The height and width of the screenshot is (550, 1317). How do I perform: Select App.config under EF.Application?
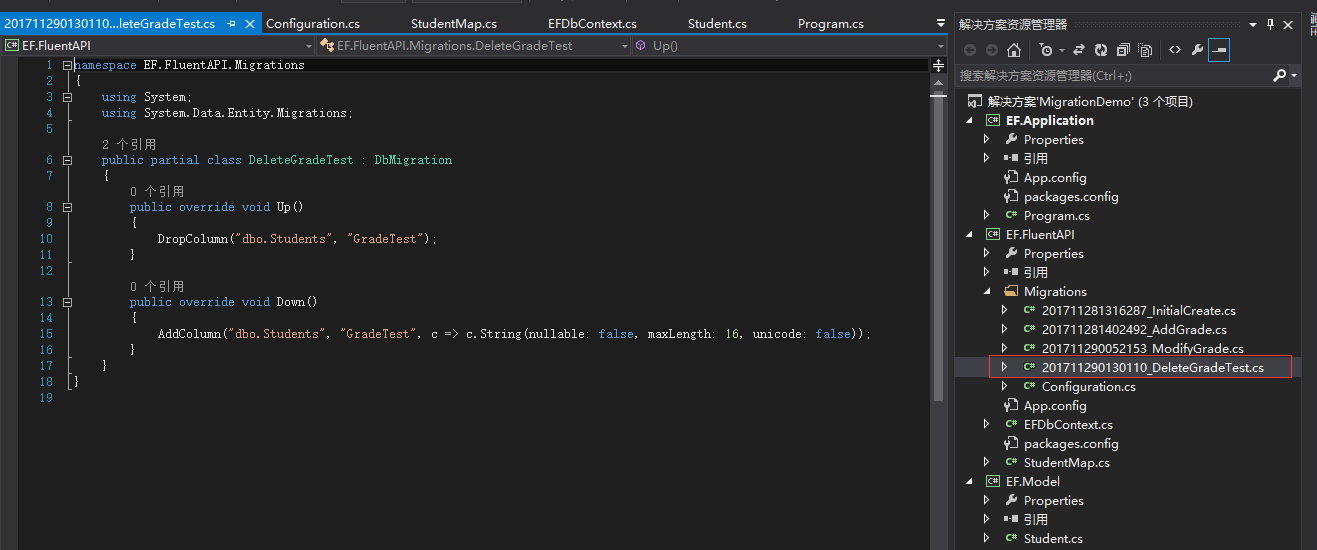1055,178
